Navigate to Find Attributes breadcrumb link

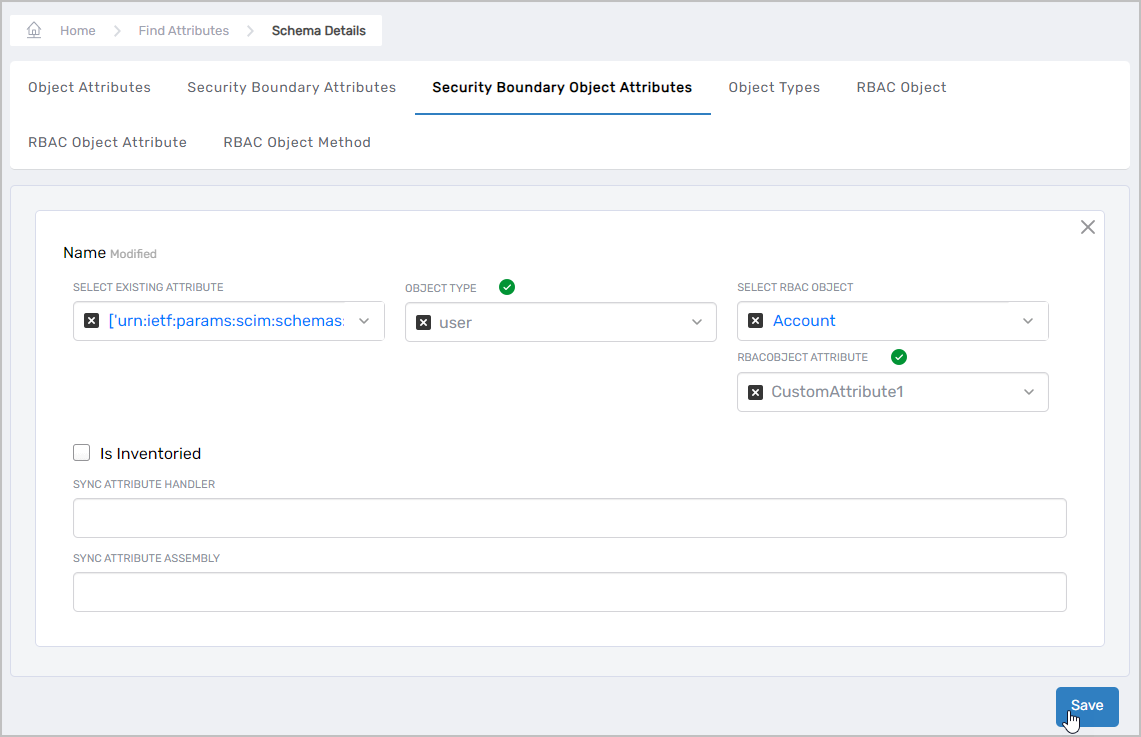tap(183, 30)
